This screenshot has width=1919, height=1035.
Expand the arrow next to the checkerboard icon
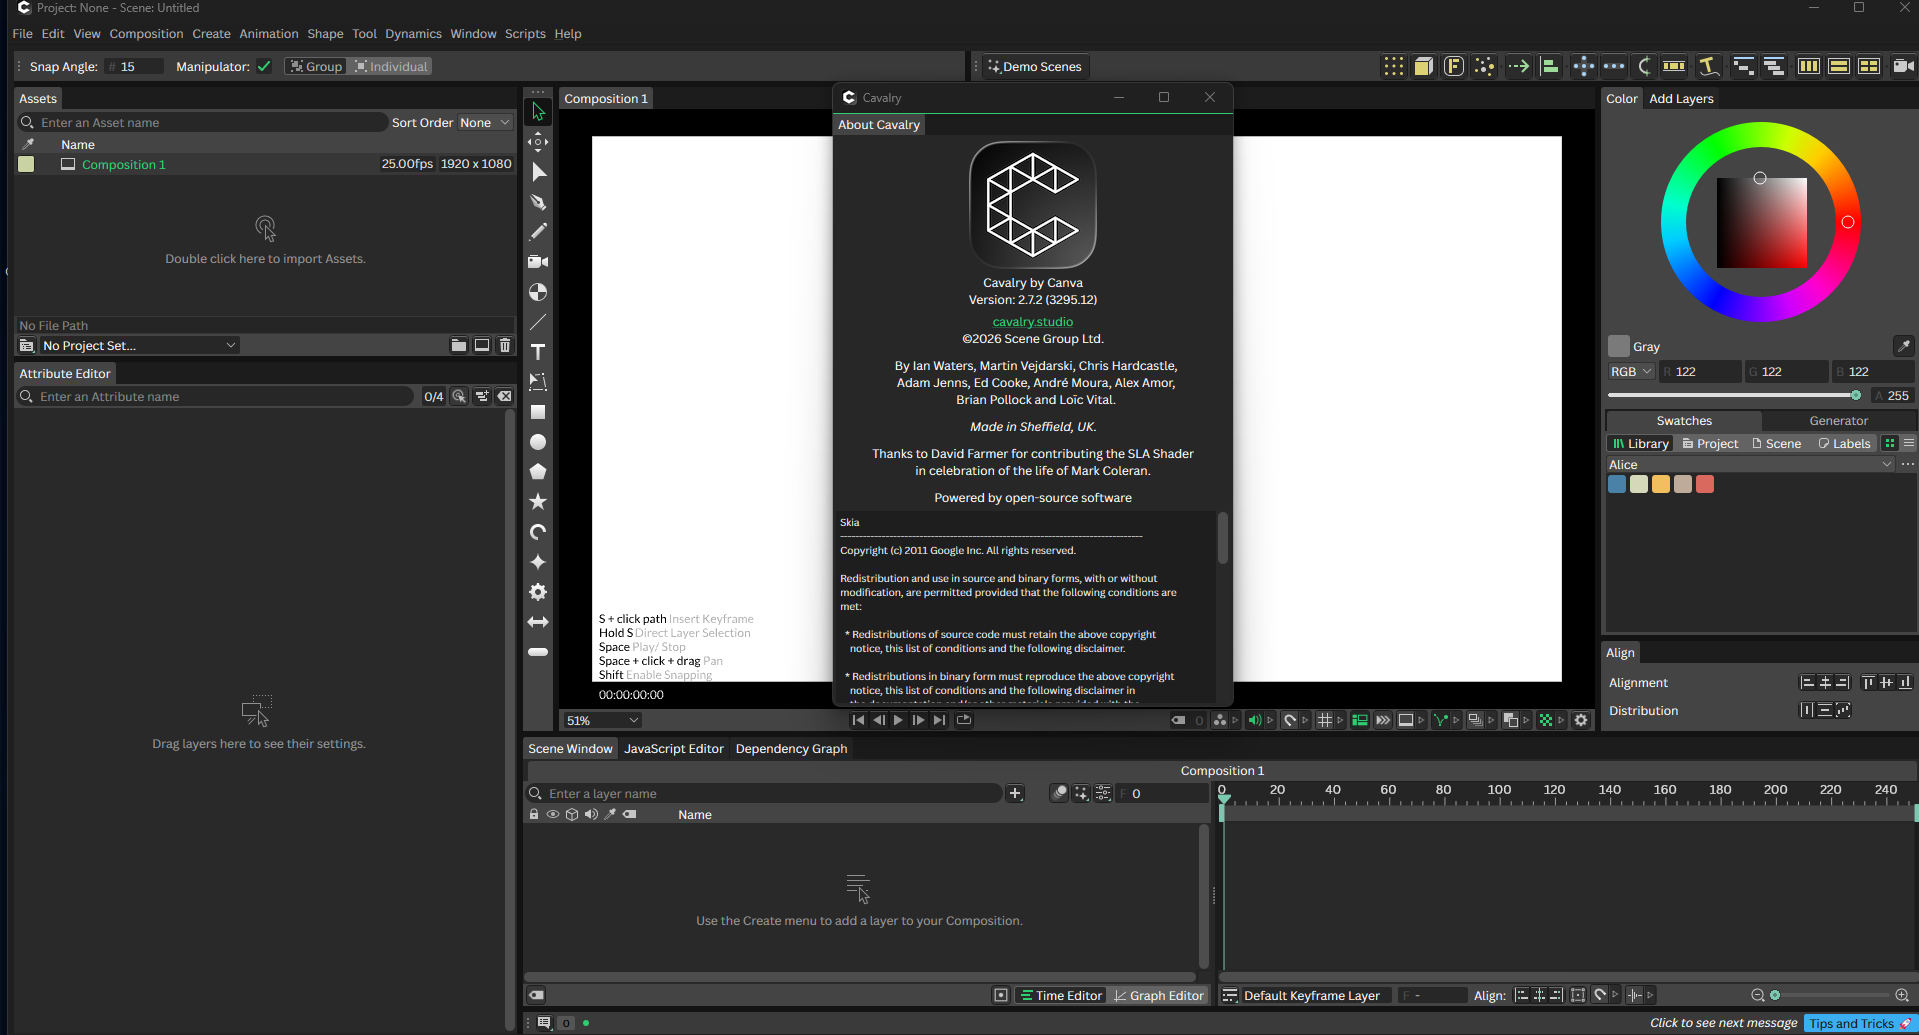[x=1561, y=720]
